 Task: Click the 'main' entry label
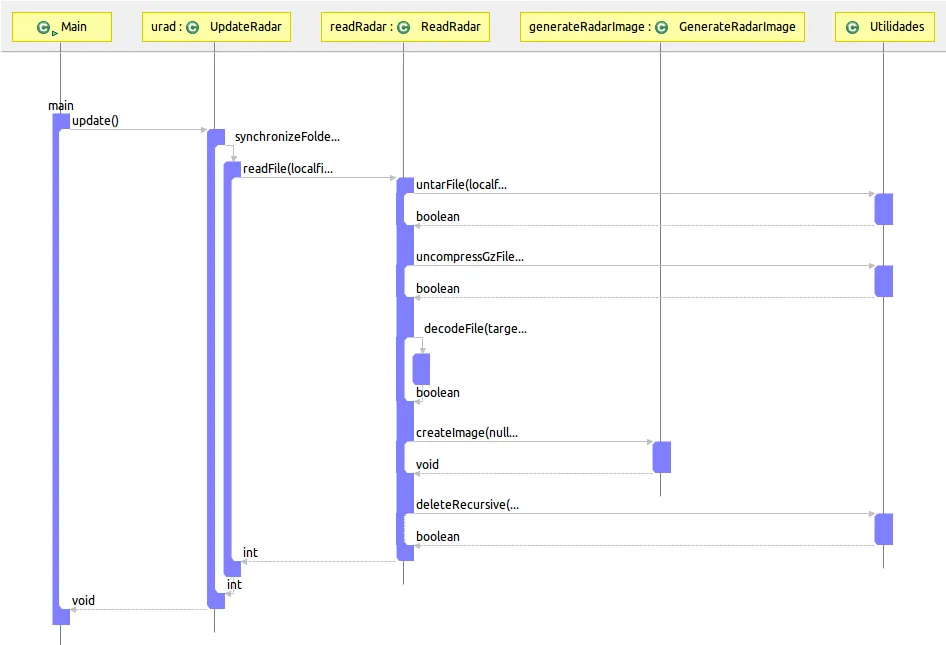(x=61, y=106)
